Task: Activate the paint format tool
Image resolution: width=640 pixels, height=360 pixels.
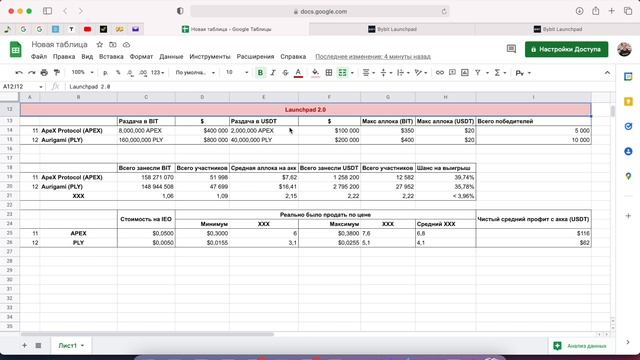Action: 57,73
